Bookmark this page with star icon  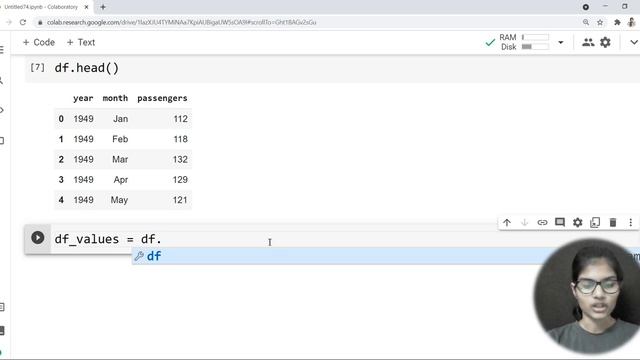[x=600, y=22]
